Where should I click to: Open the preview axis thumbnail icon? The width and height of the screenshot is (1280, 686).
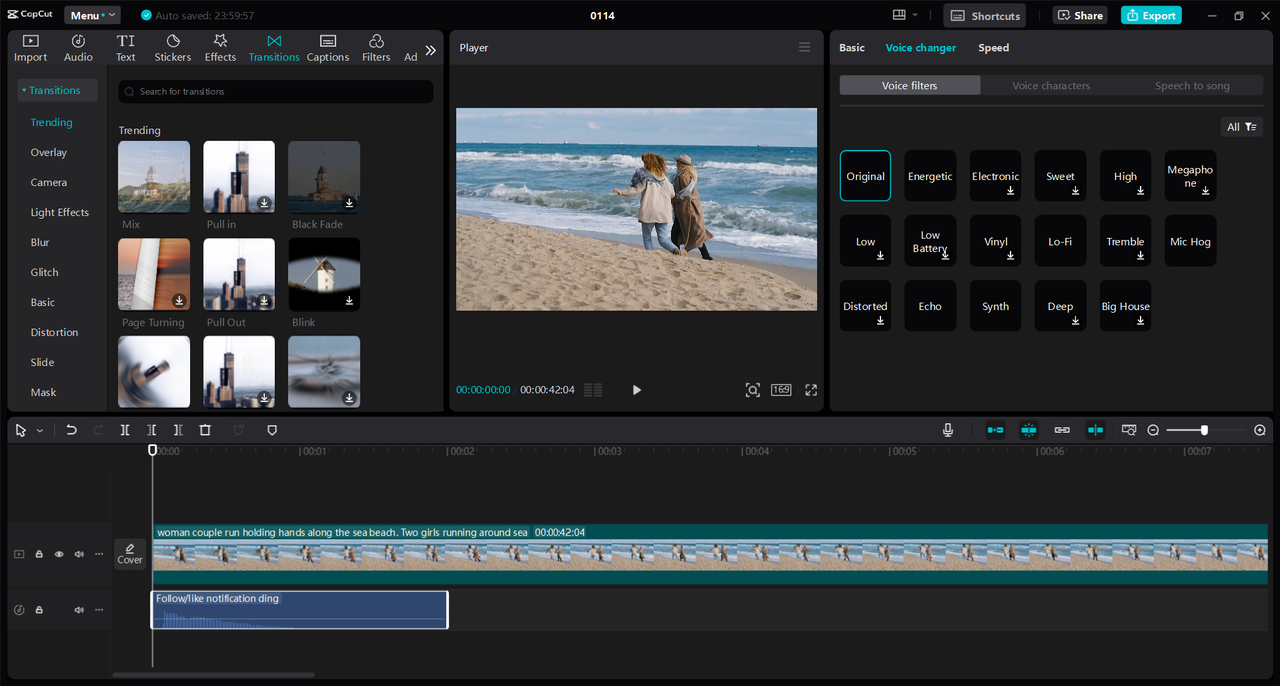[x=1129, y=430]
